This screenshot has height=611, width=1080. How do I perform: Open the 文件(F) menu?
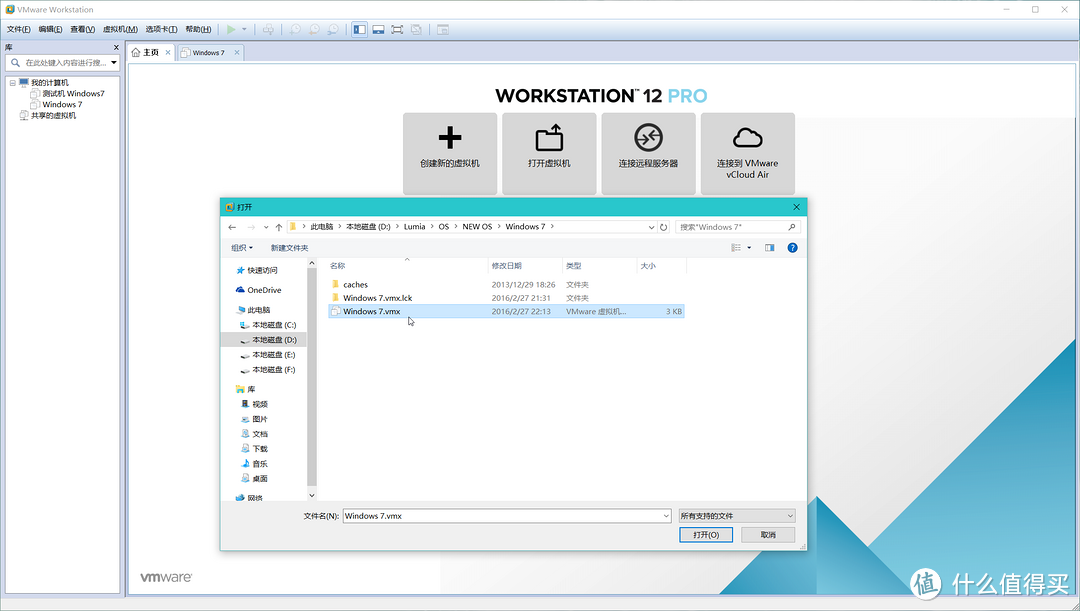pos(19,29)
